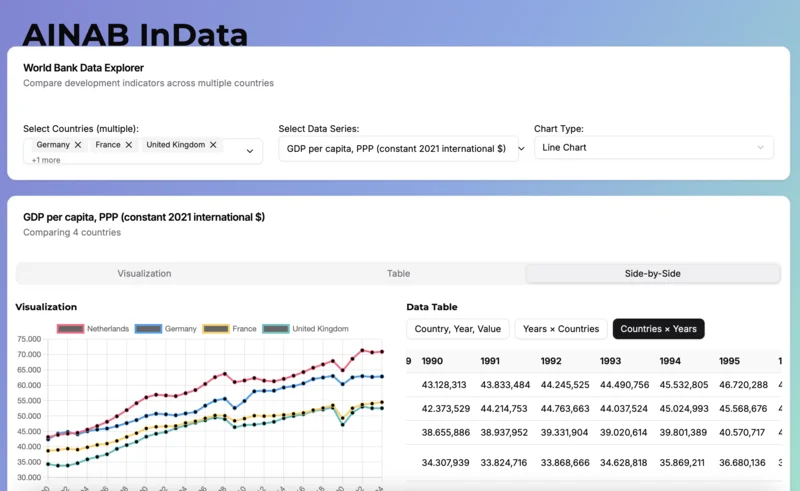The image size is (800, 491).
Task: Click the 1995 column header
Action: (730, 361)
